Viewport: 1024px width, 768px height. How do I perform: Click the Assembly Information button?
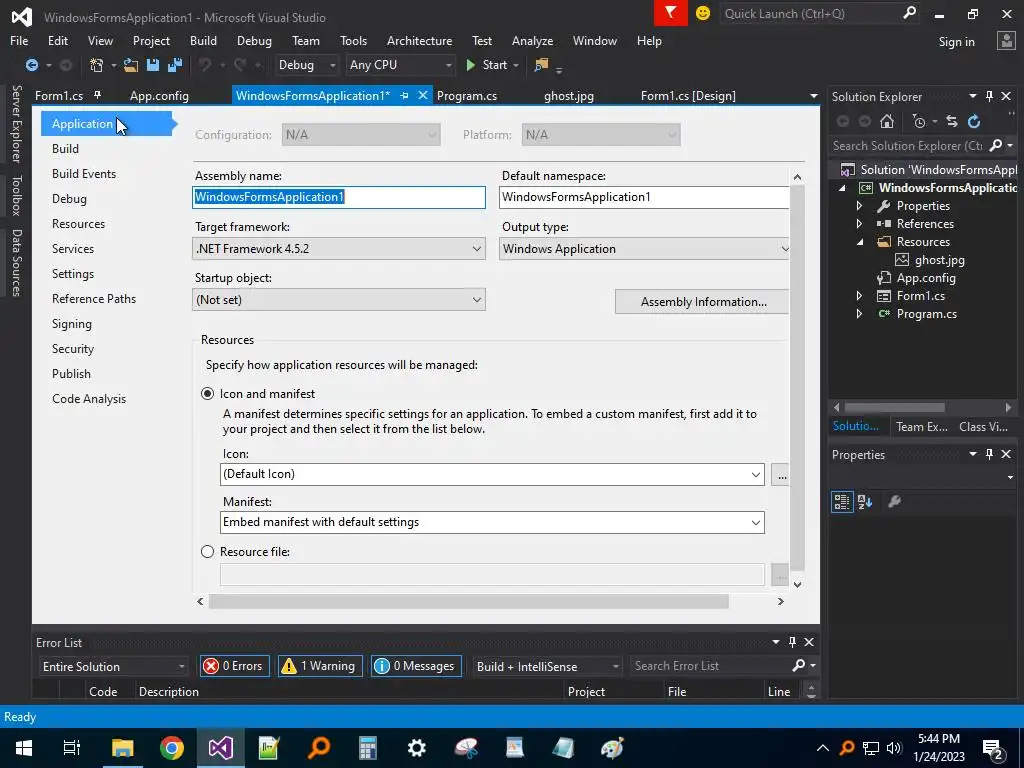[x=702, y=302]
